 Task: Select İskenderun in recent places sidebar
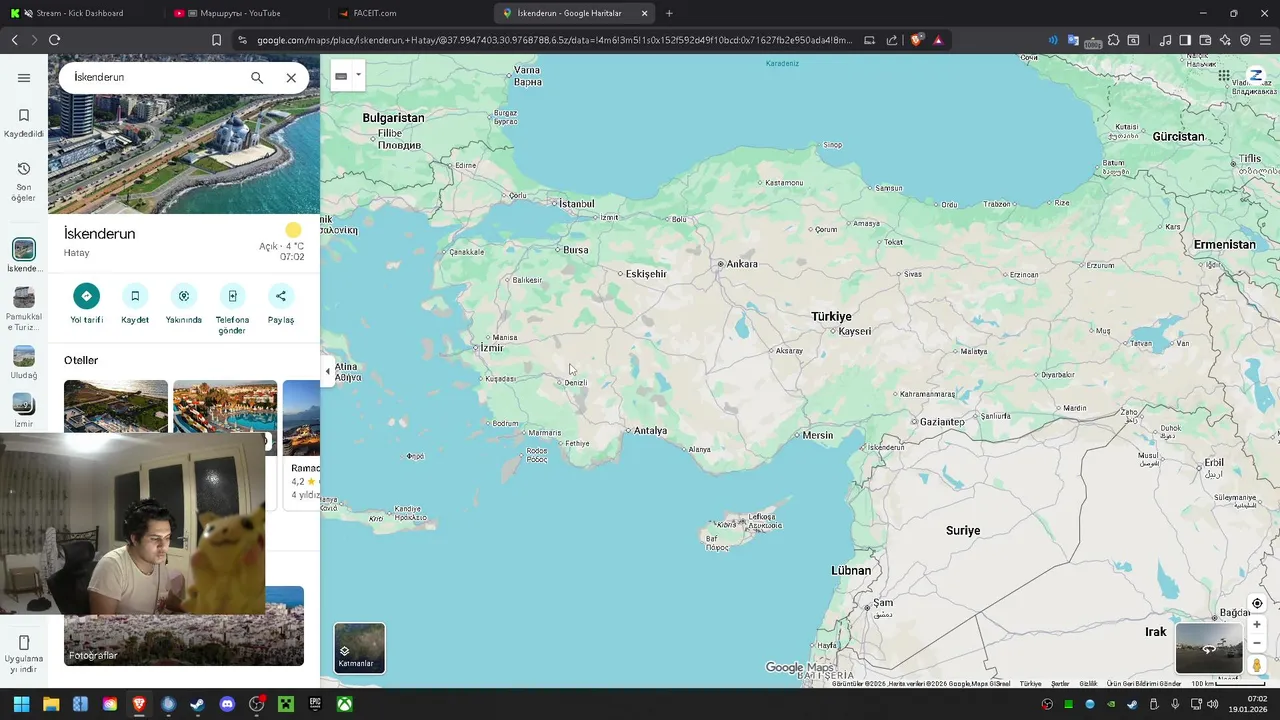24,255
